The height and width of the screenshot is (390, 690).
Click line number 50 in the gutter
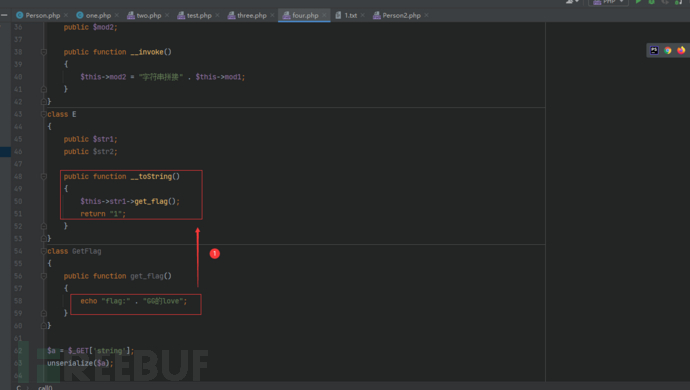[18, 202]
